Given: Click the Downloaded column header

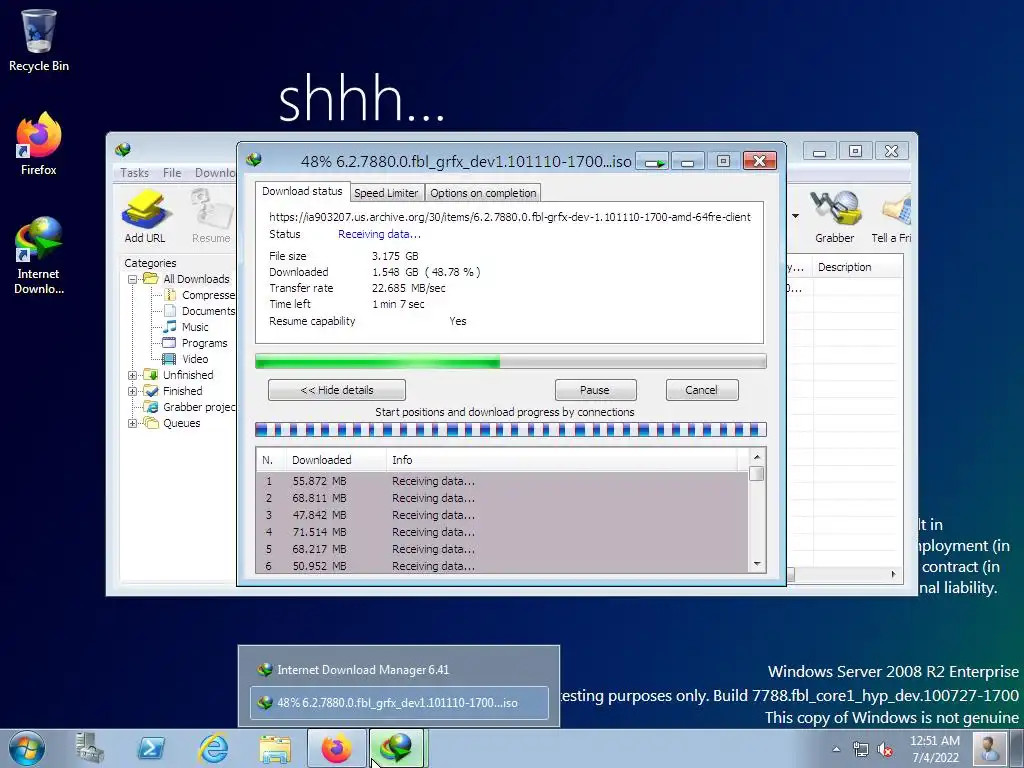Looking at the screenshot, I should coord(336,460).
